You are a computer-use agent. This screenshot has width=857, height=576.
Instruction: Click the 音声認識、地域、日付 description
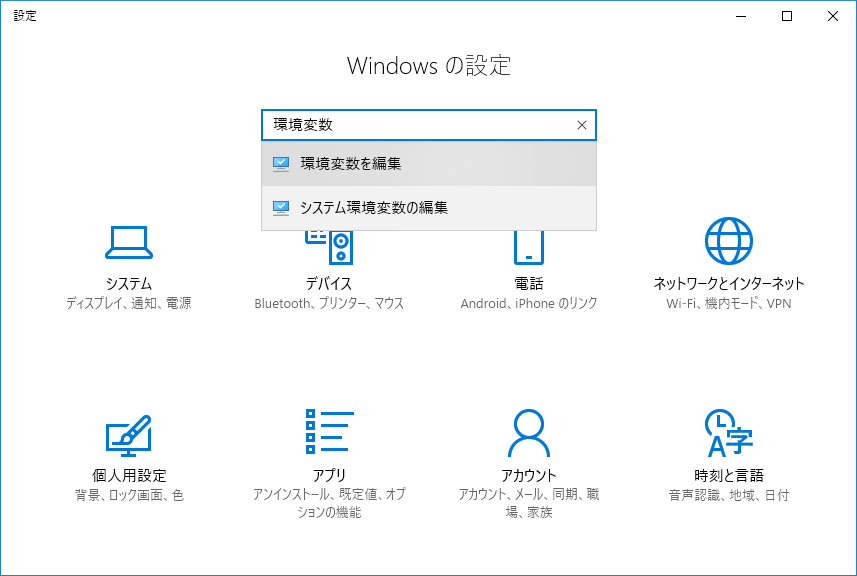pyautogui.click(x=729, y=495)
